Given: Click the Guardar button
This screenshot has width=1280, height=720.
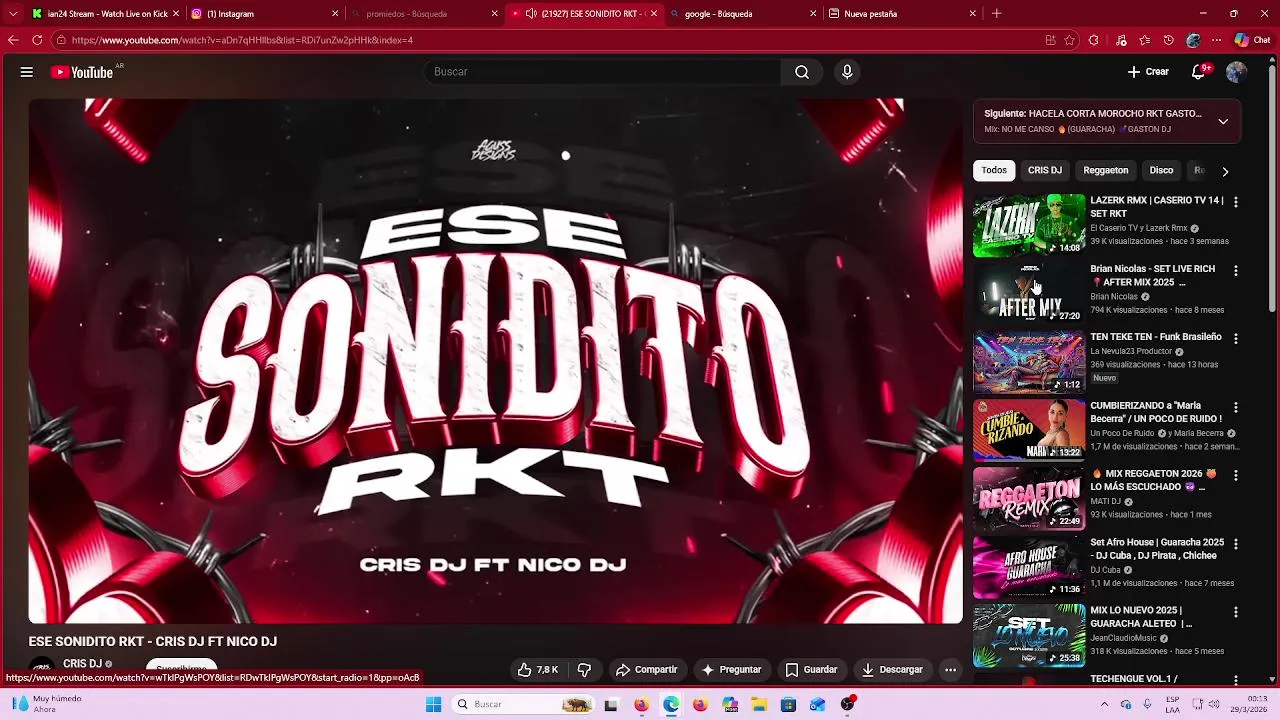Looking at the screenshot, I should tap(811, 670).
